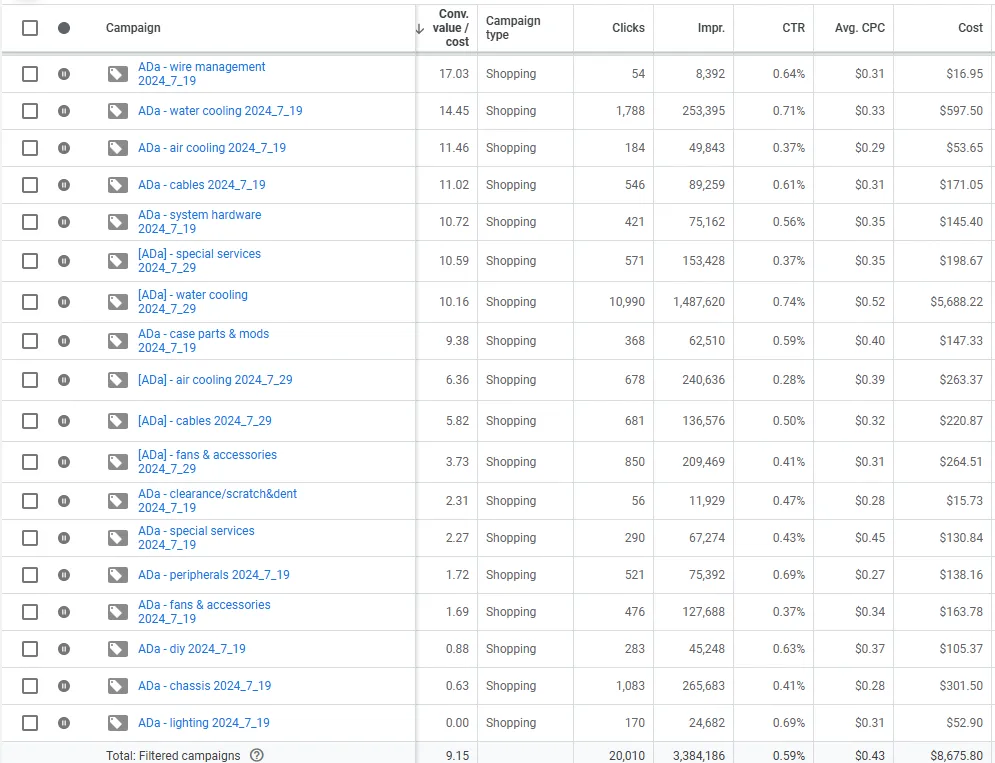Toggle the select-all checkbox in the header
Image resolution: width=995 pixels, height=763 pixels.
[29, 27]
